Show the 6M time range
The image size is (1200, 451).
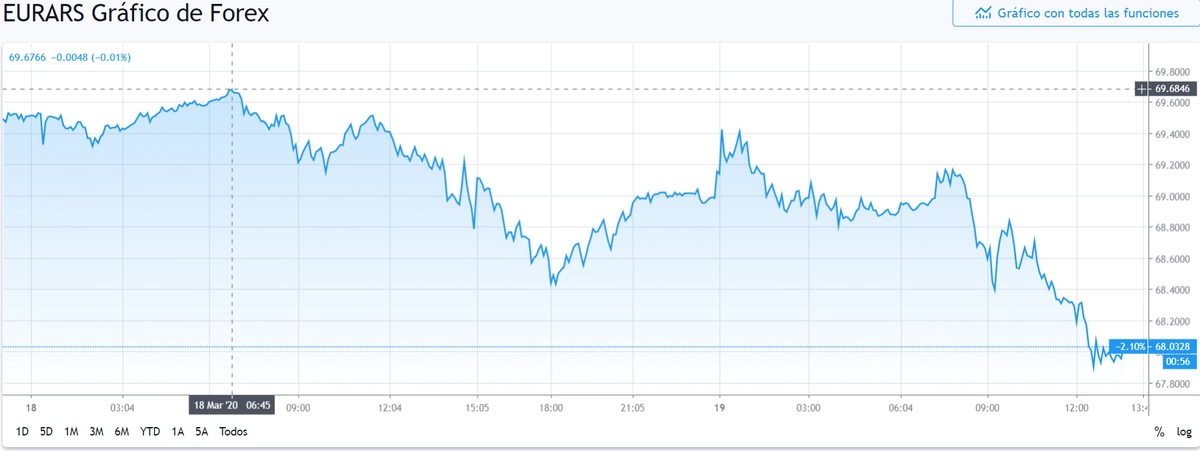click(x=122, y=432)
